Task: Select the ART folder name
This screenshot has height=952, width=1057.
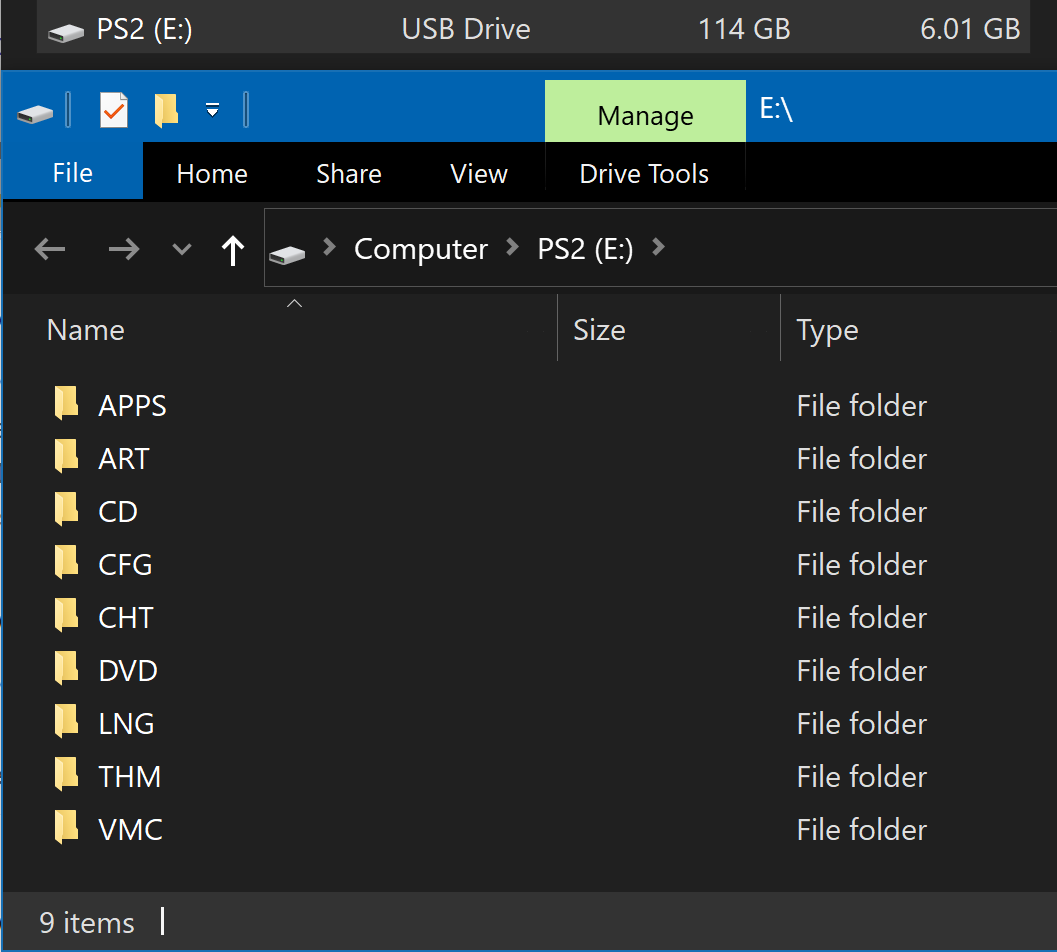Action: (124, 459)
